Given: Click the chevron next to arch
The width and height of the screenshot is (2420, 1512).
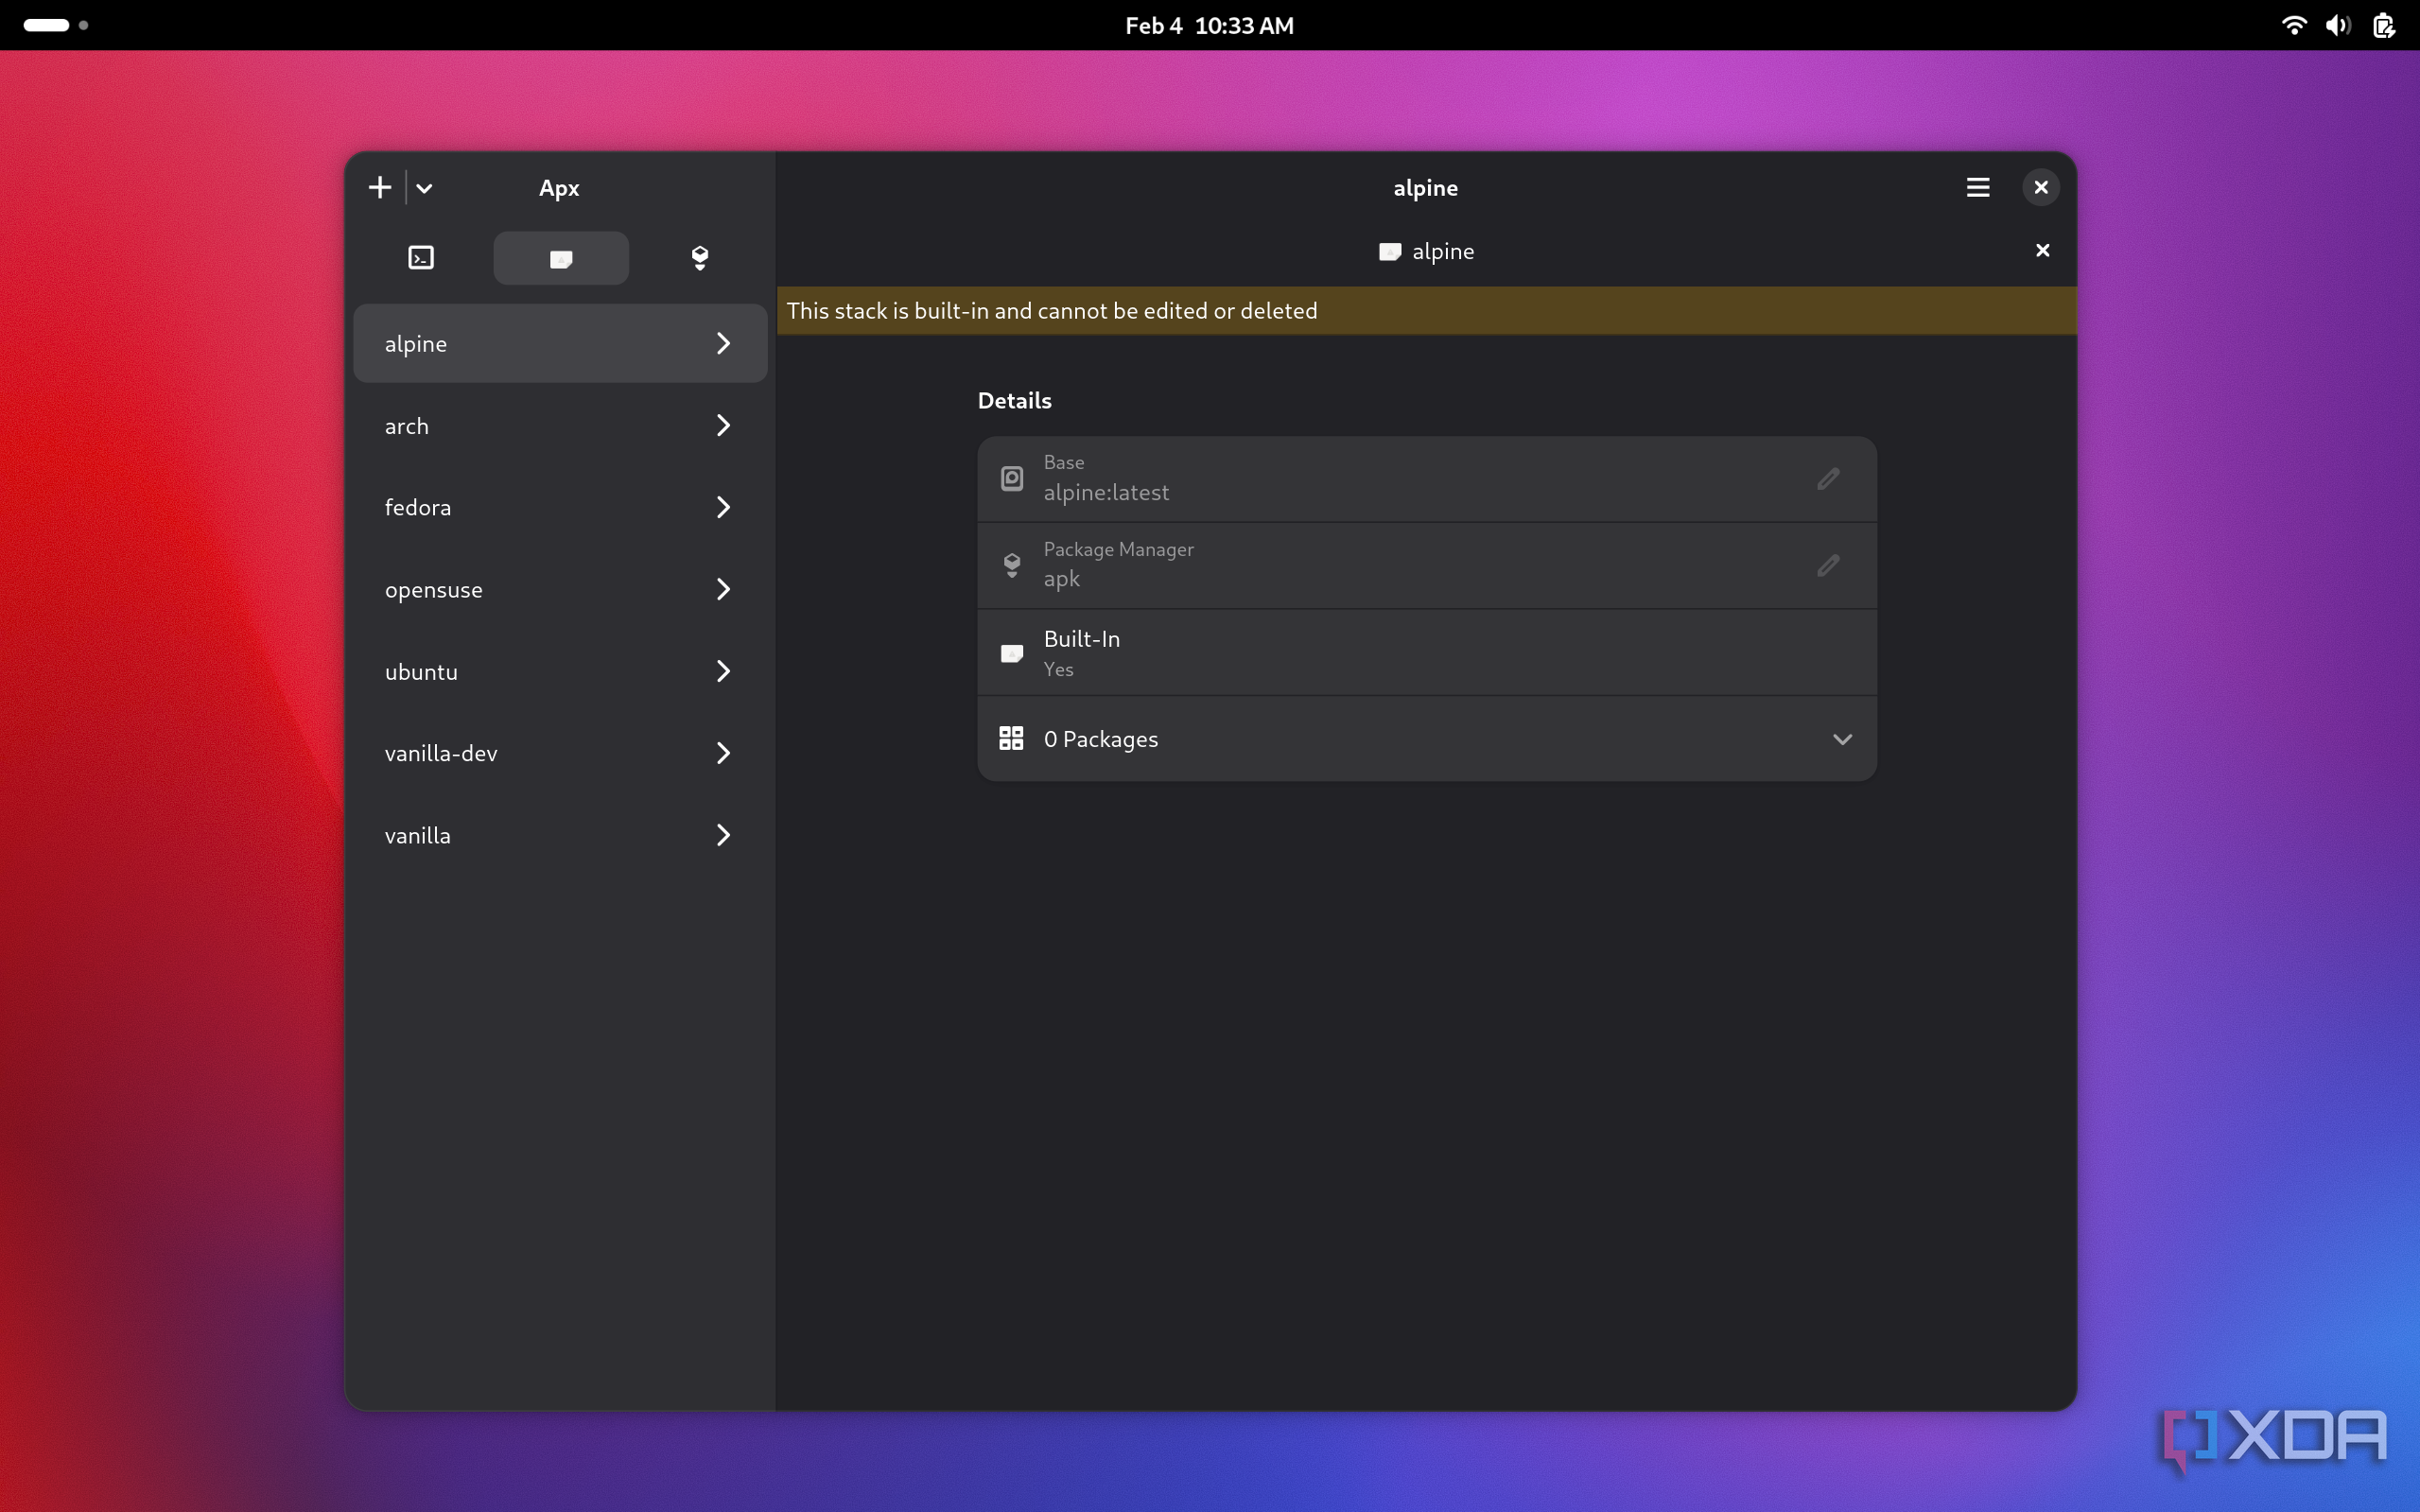Looking at the screenshot, I should pyautogui.click(x=723, y=426).
